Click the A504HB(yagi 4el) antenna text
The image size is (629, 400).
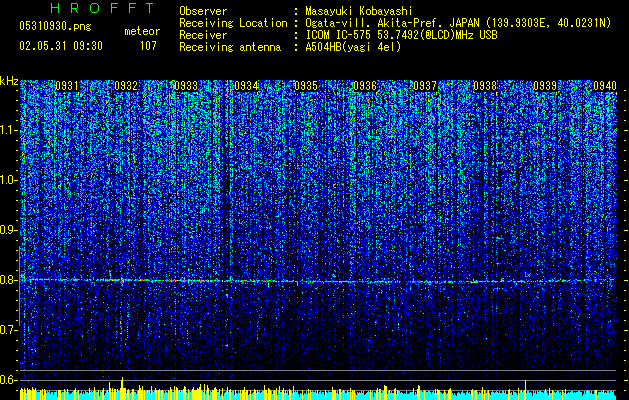pyautogui.click(x=353, y=47)
